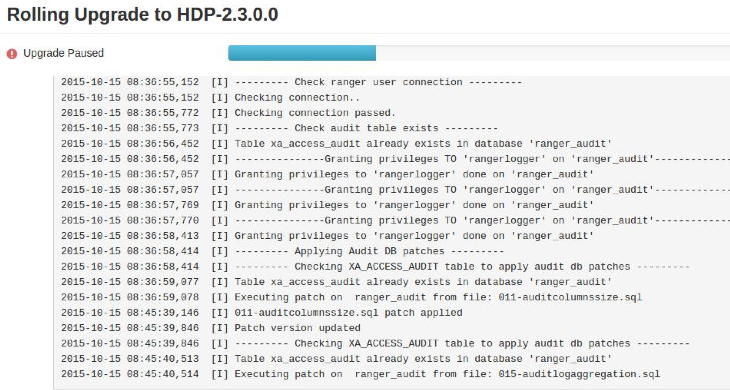Click the 015-auditlogaggregation.sql file name in the log

(x=579, y=374)
